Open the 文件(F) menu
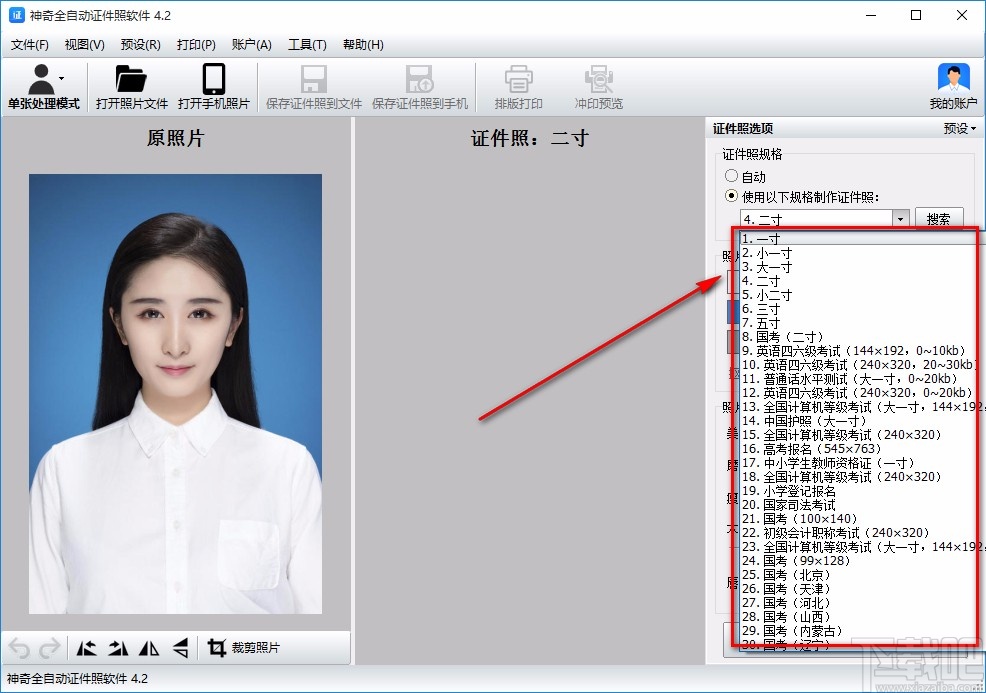 pos(29,44)
